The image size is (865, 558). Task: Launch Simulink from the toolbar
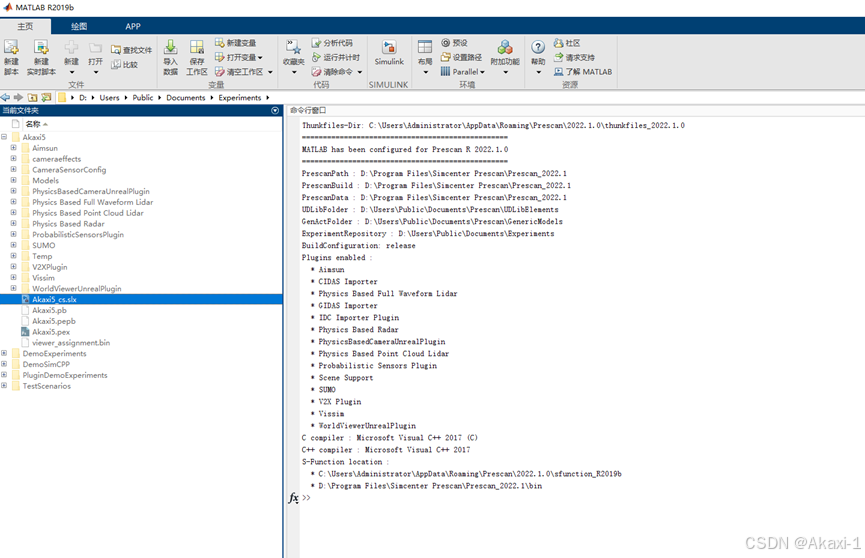(389, 52)
